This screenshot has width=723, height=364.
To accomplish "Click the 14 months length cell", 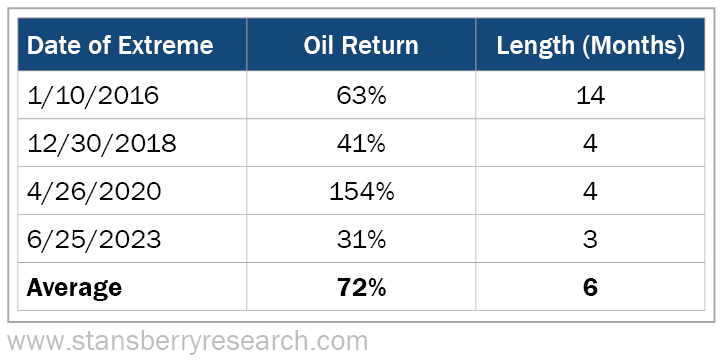I will pyautogui.click(x=590, y=95).
